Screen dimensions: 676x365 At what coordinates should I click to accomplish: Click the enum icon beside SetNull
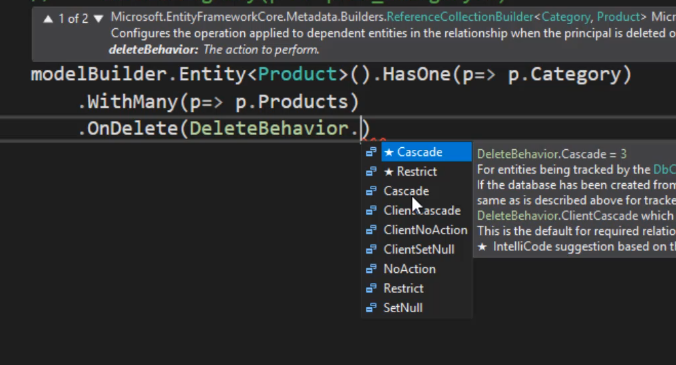(371, 308)
